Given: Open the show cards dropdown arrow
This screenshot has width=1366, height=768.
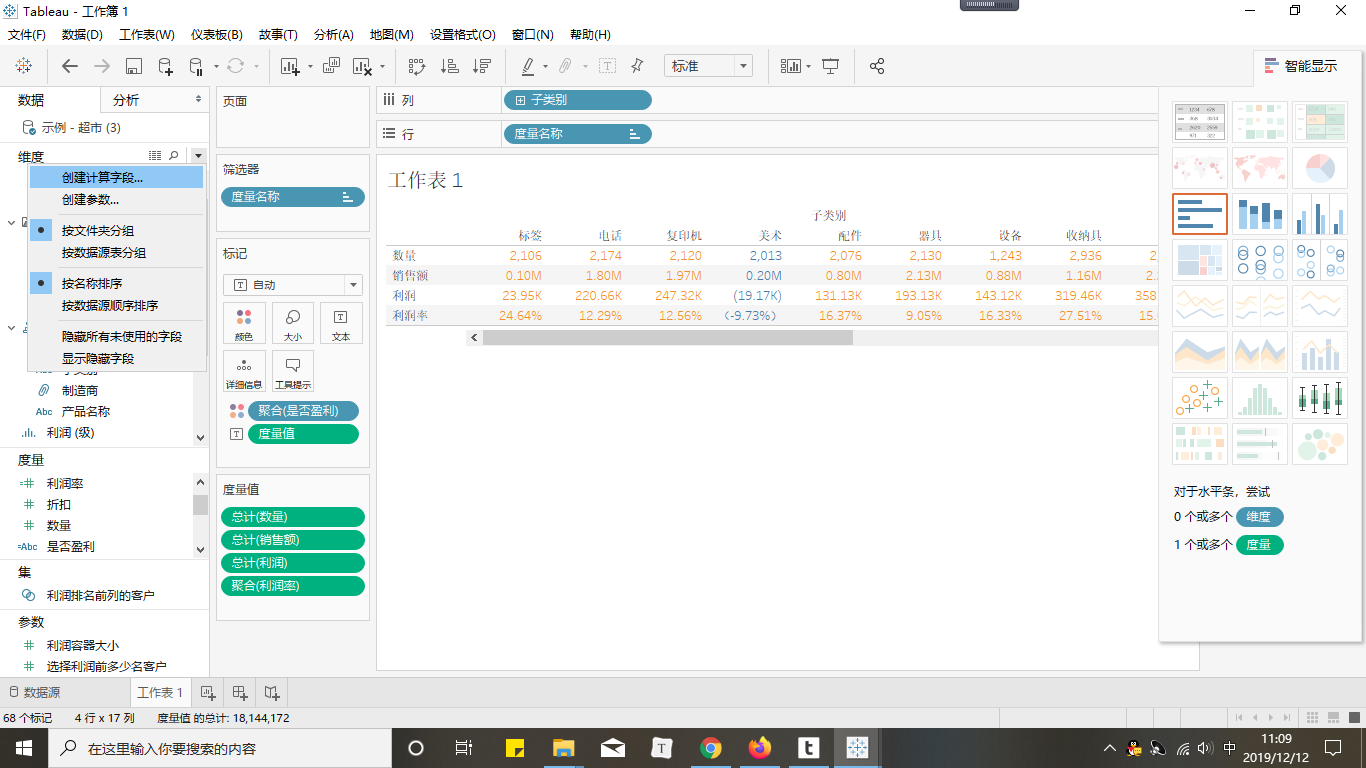Looking at the screenshot, I should click(808, 67).
